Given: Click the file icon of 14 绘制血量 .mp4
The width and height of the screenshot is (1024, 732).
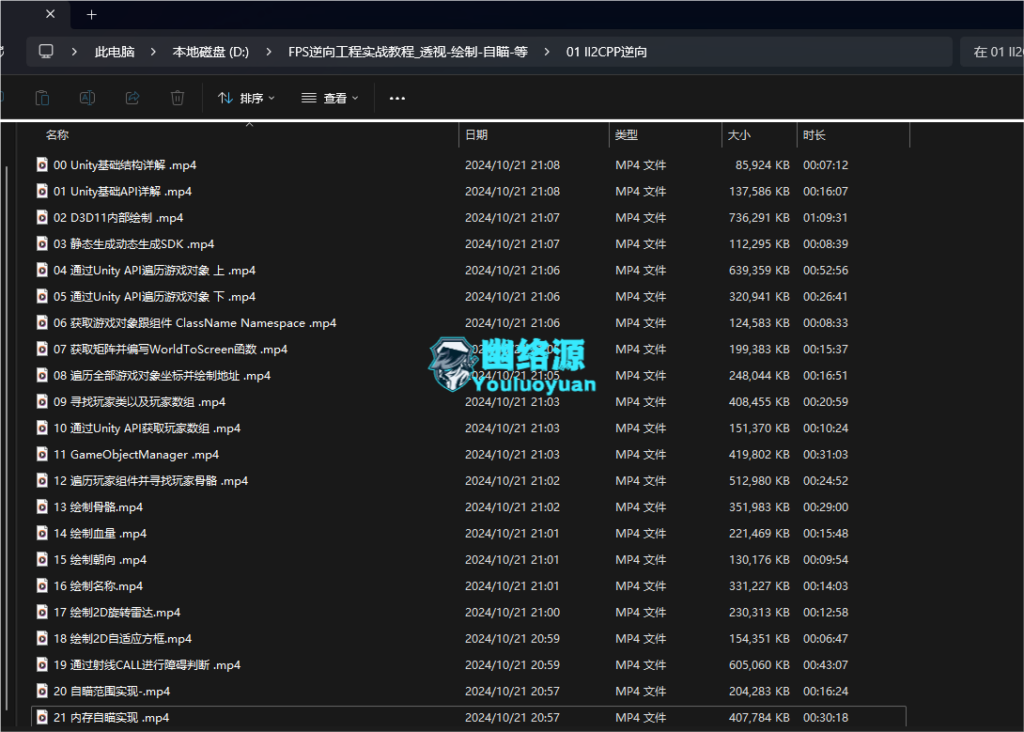Looking at the screenshot, I should click(42, 533).
